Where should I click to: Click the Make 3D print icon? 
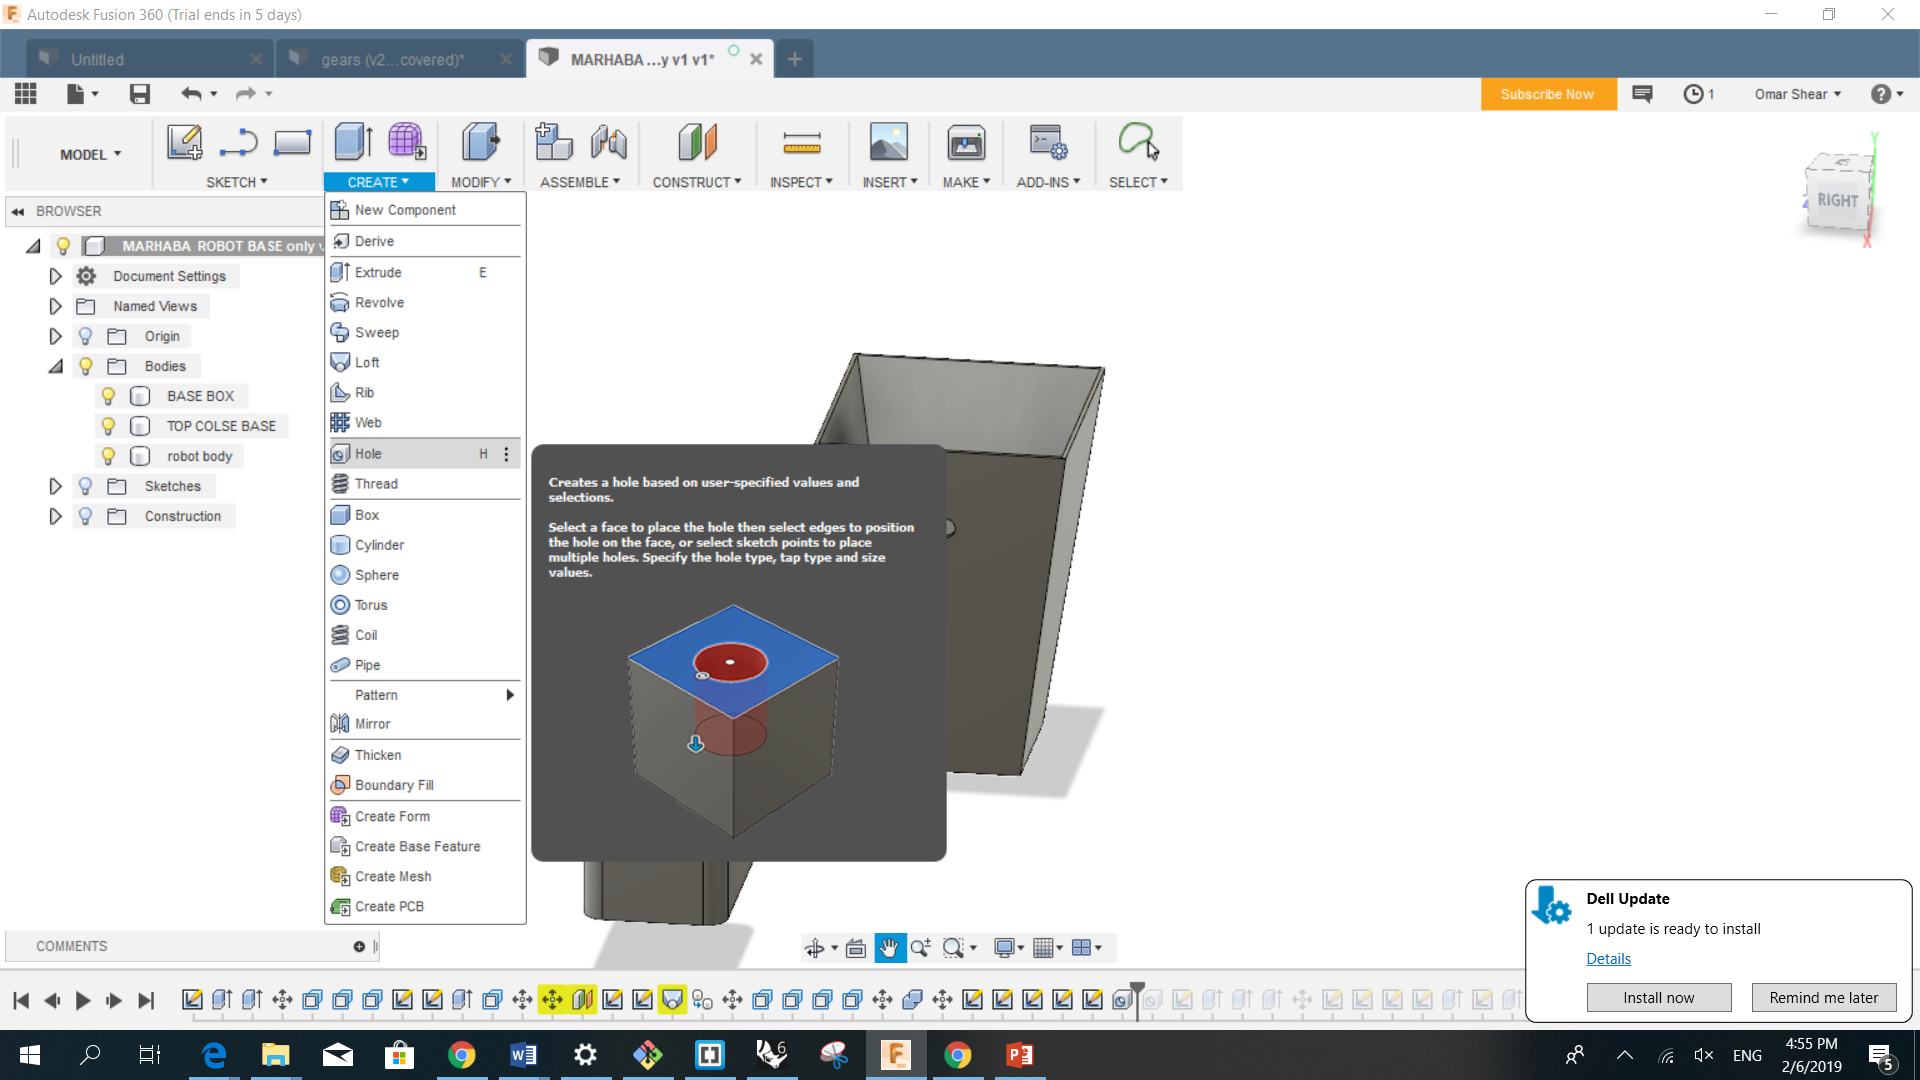point(966,142)
